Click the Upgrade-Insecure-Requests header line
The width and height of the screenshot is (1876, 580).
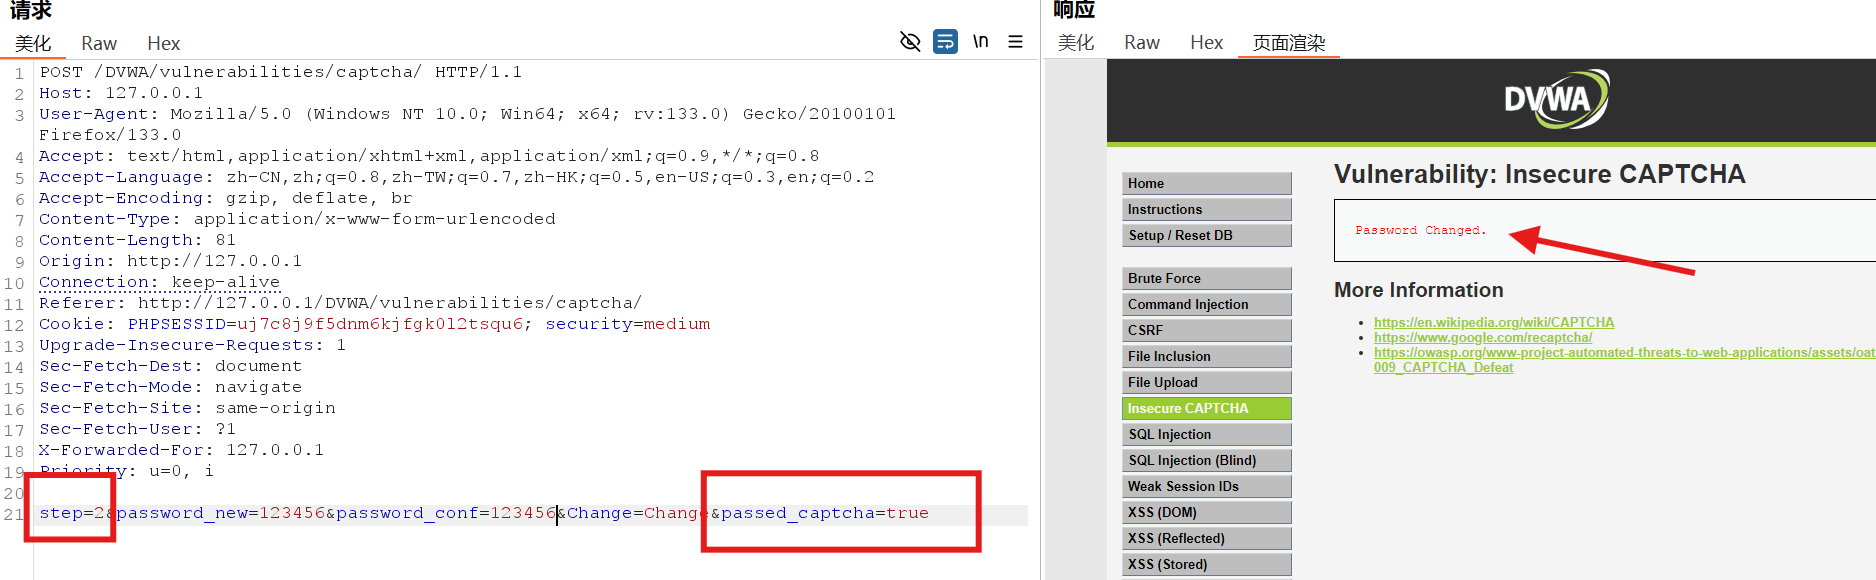pos(192,345)
